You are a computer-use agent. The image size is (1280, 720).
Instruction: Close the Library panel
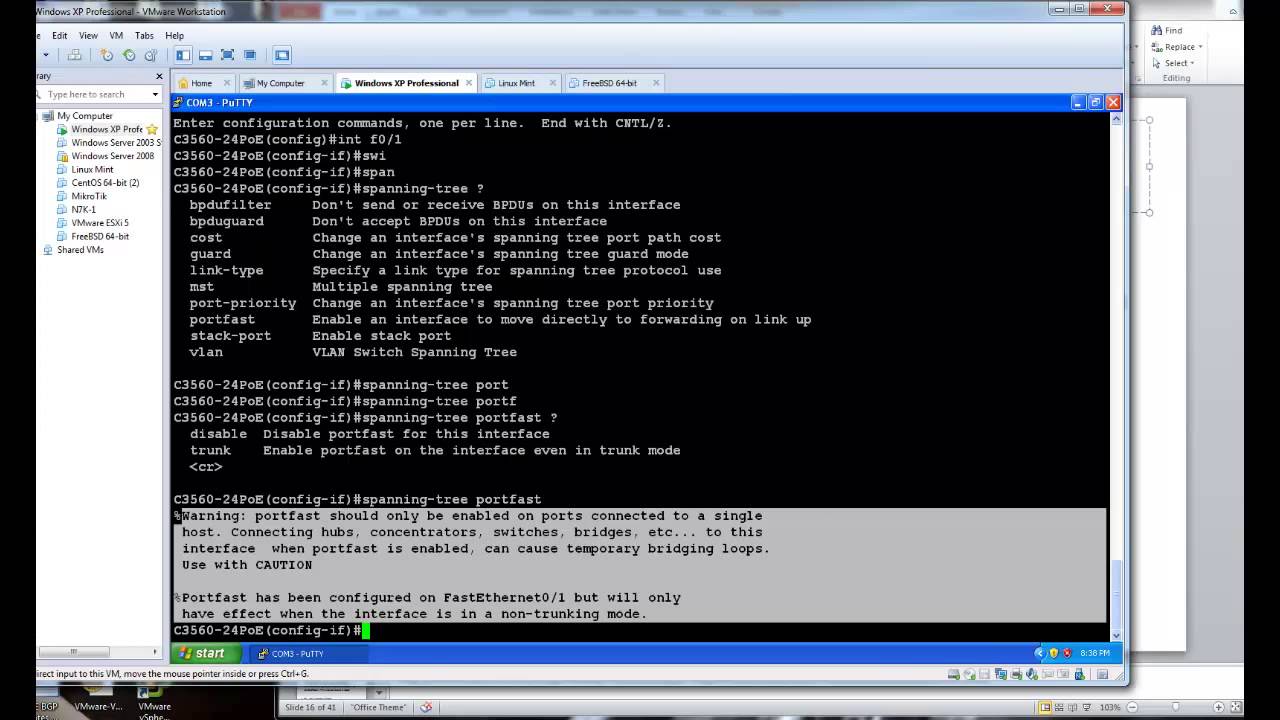click(158, 76)
